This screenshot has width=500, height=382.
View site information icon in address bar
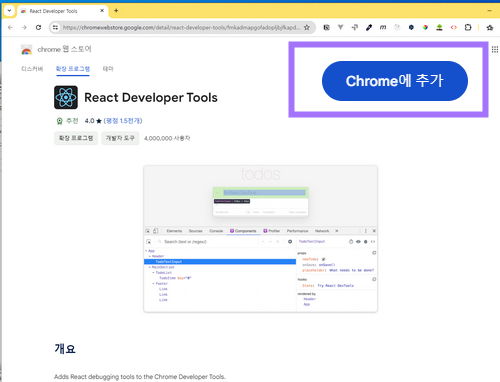[55, 27]
